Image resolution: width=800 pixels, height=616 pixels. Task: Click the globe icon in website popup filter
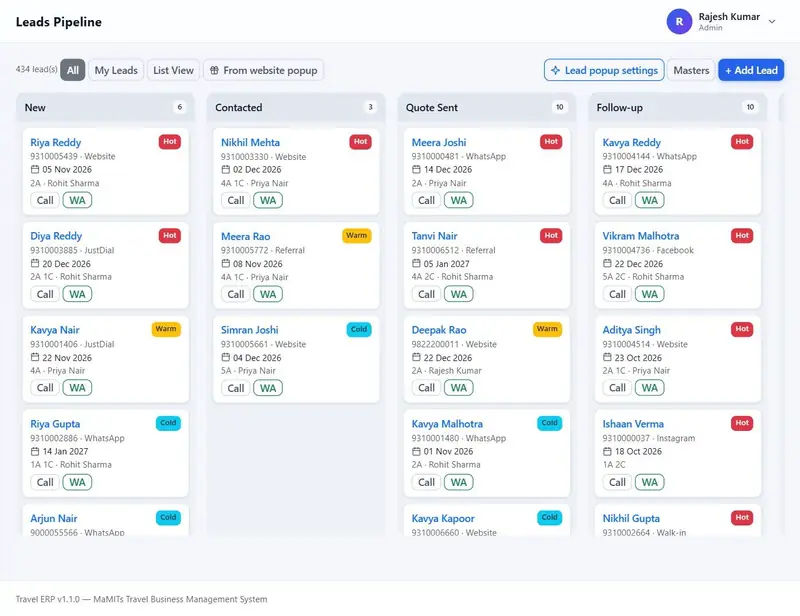click(214, 70)
